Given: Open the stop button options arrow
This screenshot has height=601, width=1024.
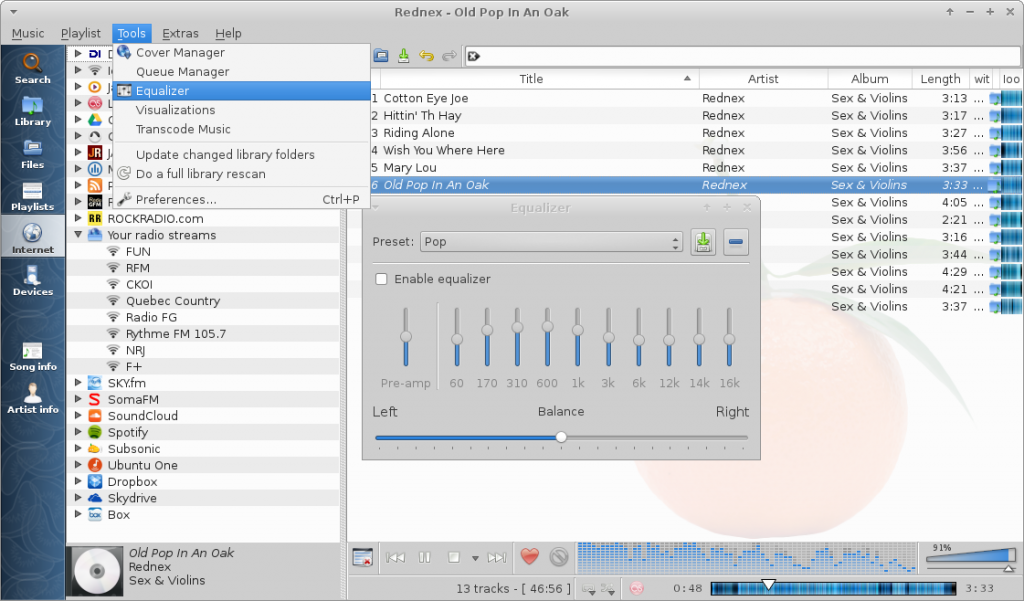Looking at the screenshot, I should coord(475,558).
